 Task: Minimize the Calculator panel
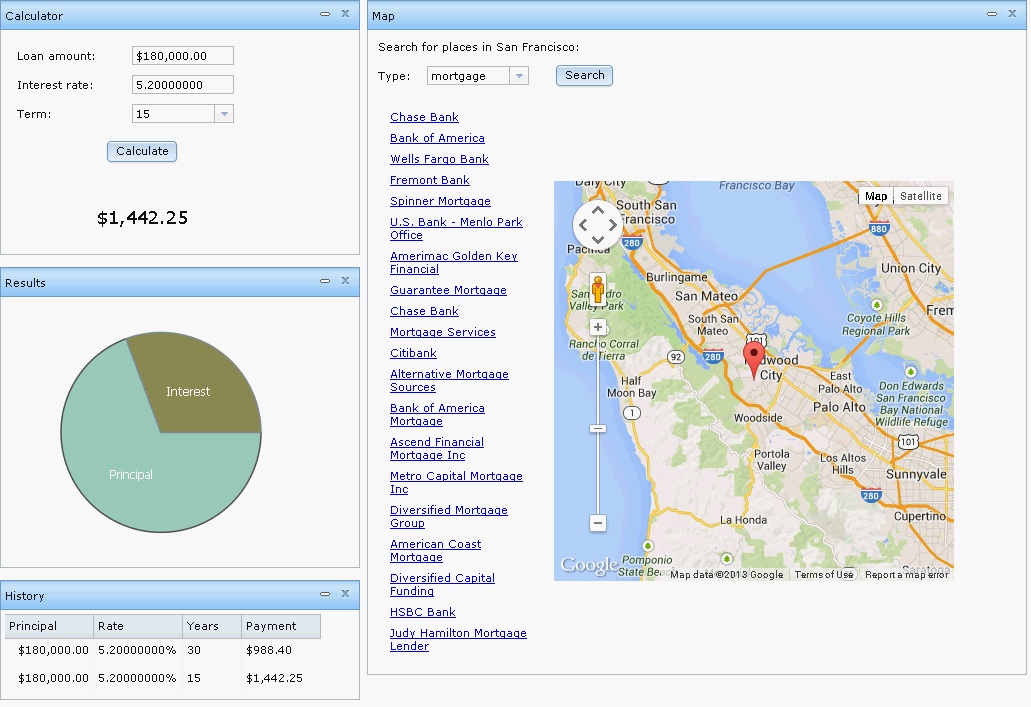(x=325, y=14)
